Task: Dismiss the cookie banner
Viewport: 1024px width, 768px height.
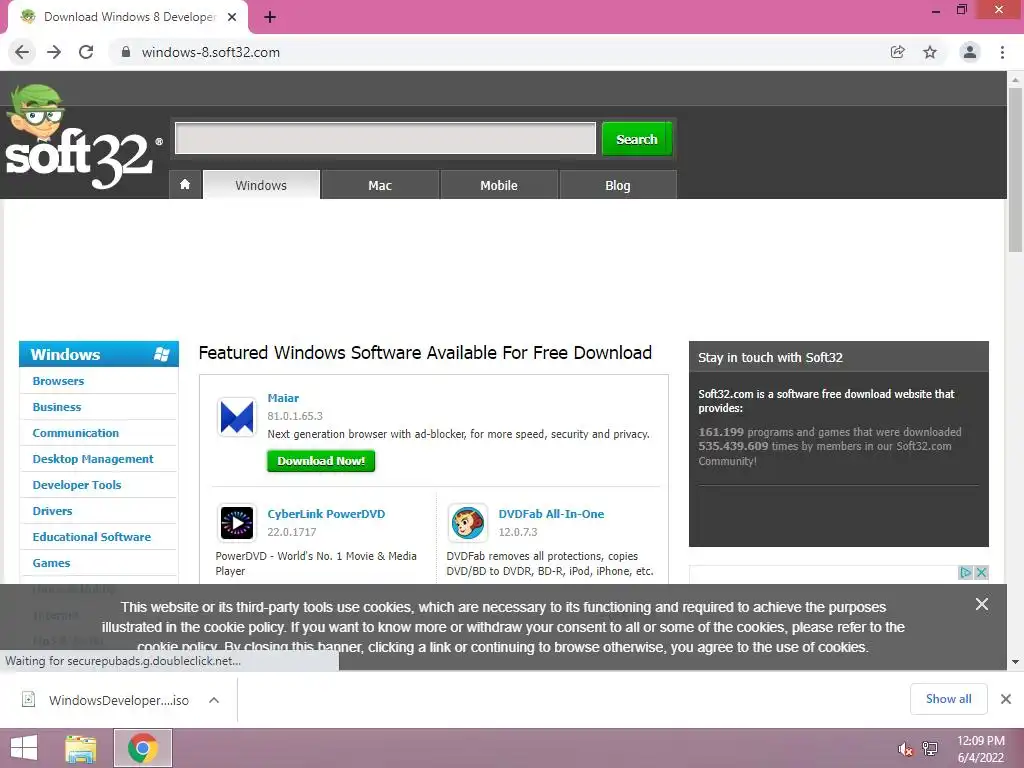Action: [x=982, y=604]
